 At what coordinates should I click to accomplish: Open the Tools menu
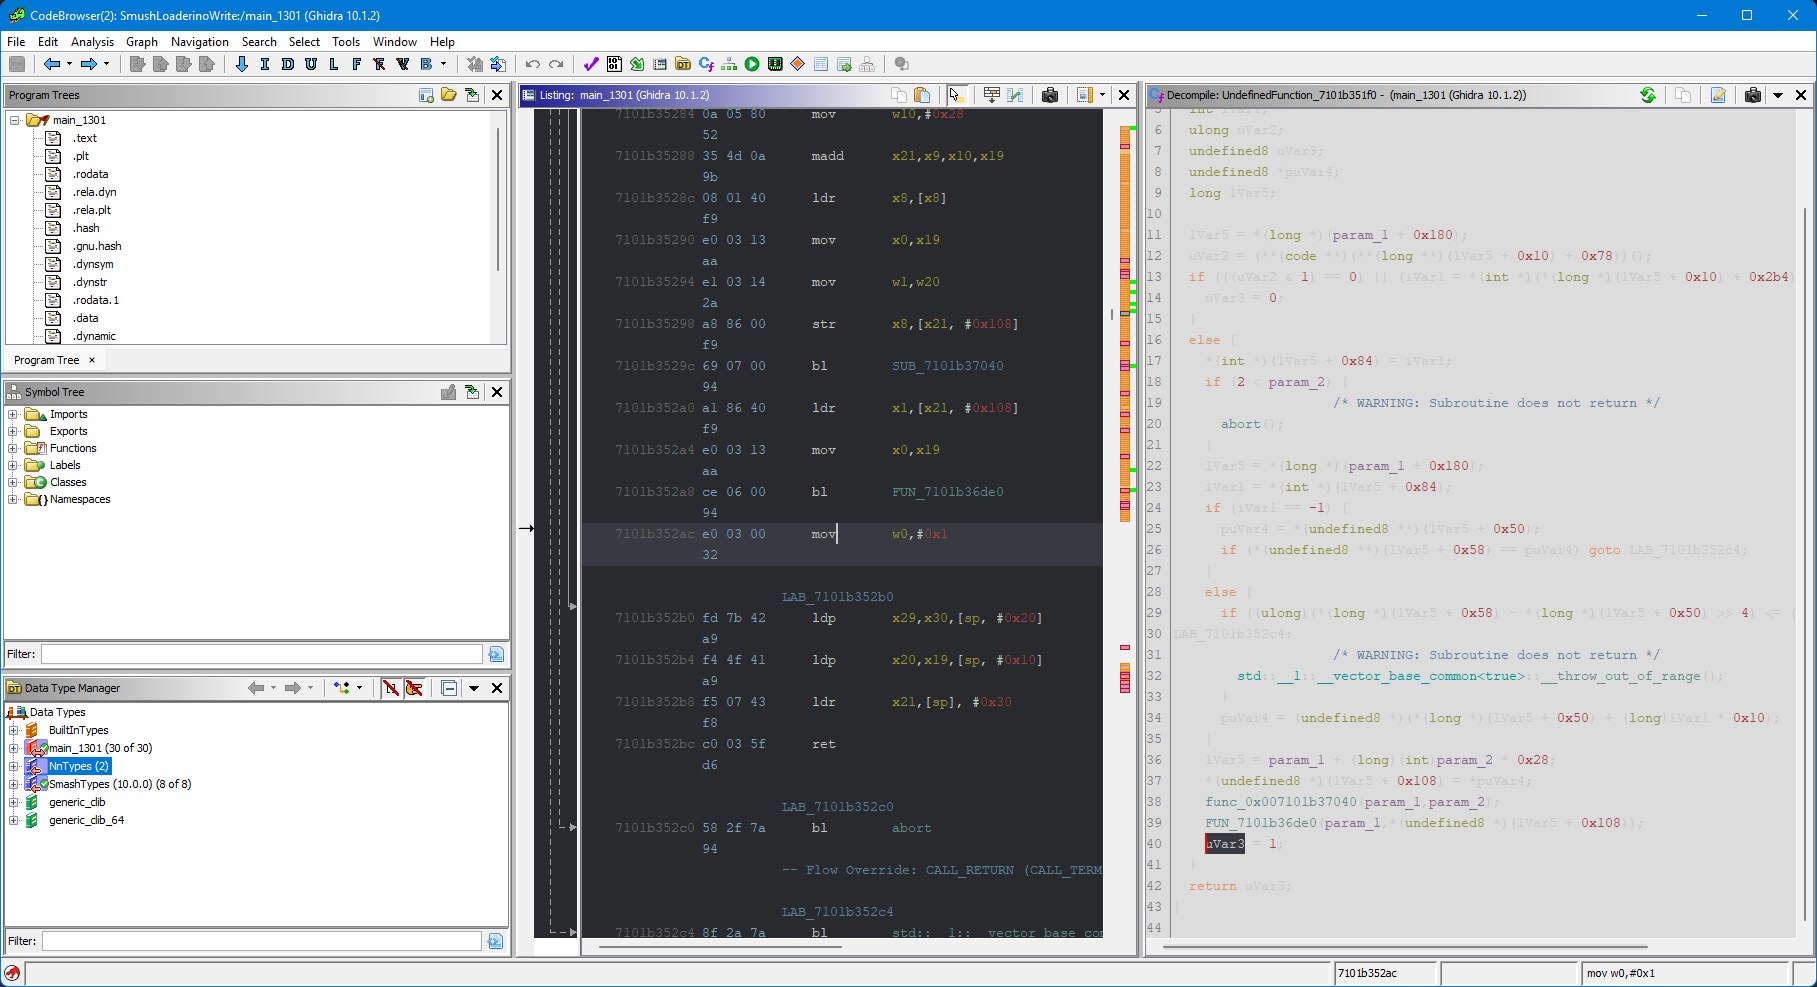pyautogui.click(x=346, y=42)
